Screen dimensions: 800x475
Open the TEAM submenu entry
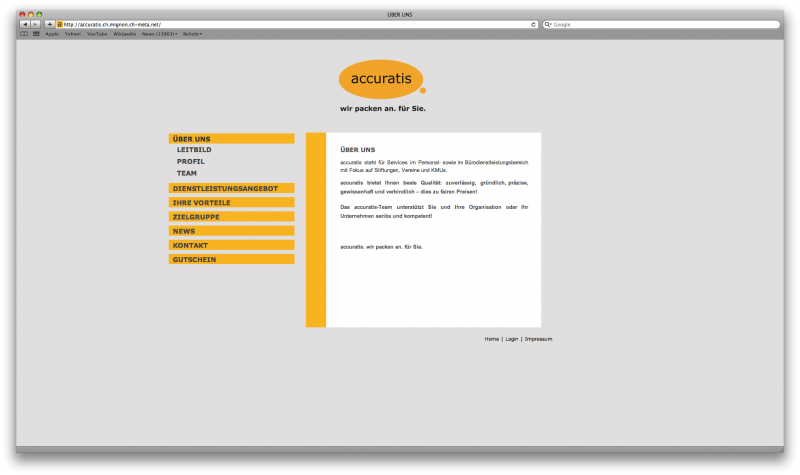click(x=187, y=173)
